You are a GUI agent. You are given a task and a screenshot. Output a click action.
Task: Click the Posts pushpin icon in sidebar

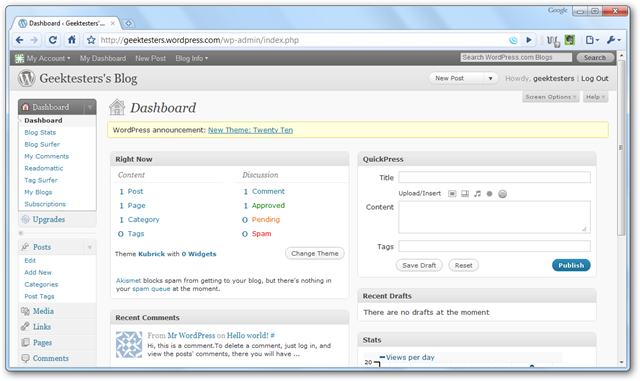tap(25, 247)
